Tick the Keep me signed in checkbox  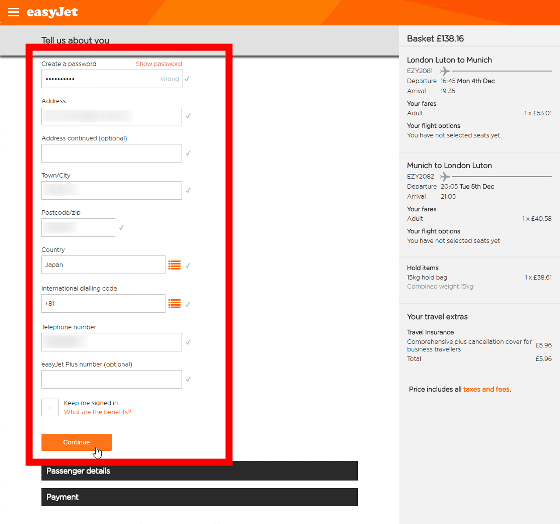click(x=50, y=407)
